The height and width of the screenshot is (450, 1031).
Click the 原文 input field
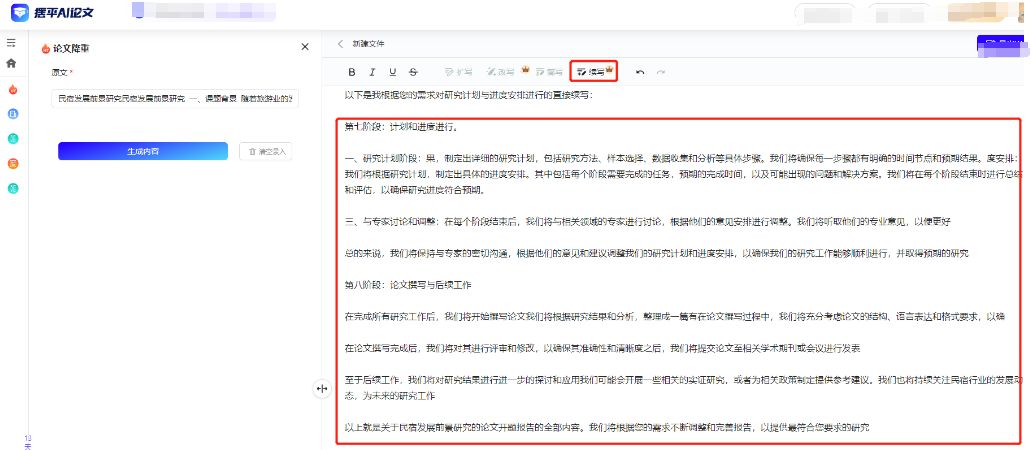(x=175, y=99)
